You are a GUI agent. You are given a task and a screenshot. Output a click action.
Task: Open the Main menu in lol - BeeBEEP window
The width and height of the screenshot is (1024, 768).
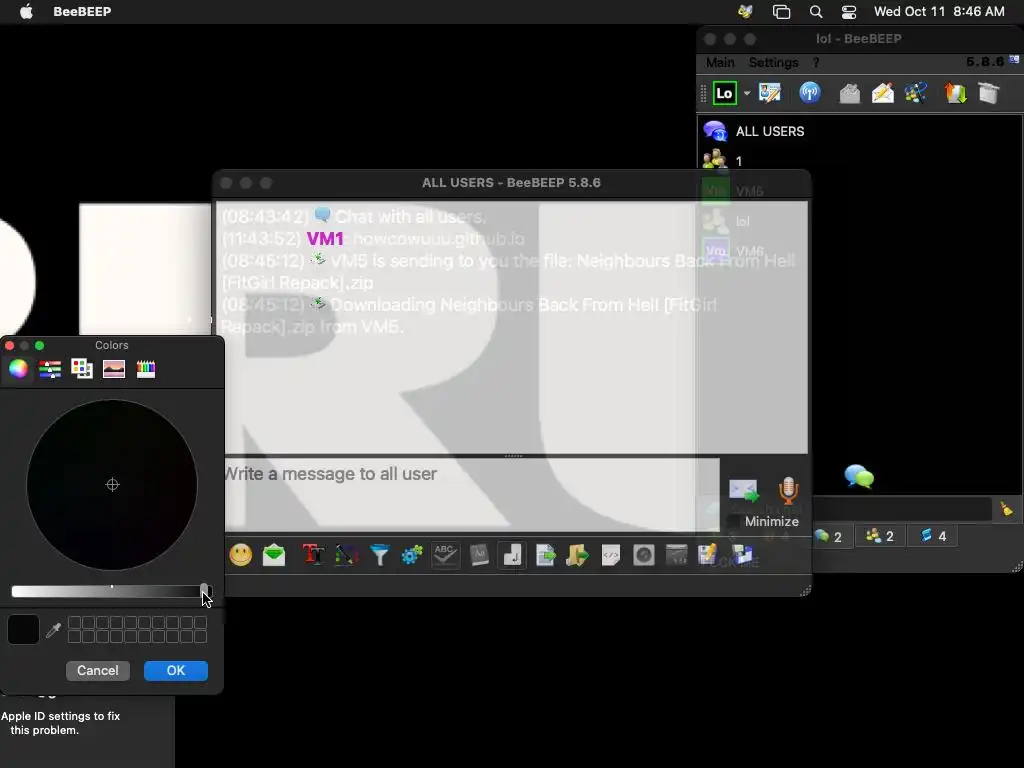coord(720,63)
